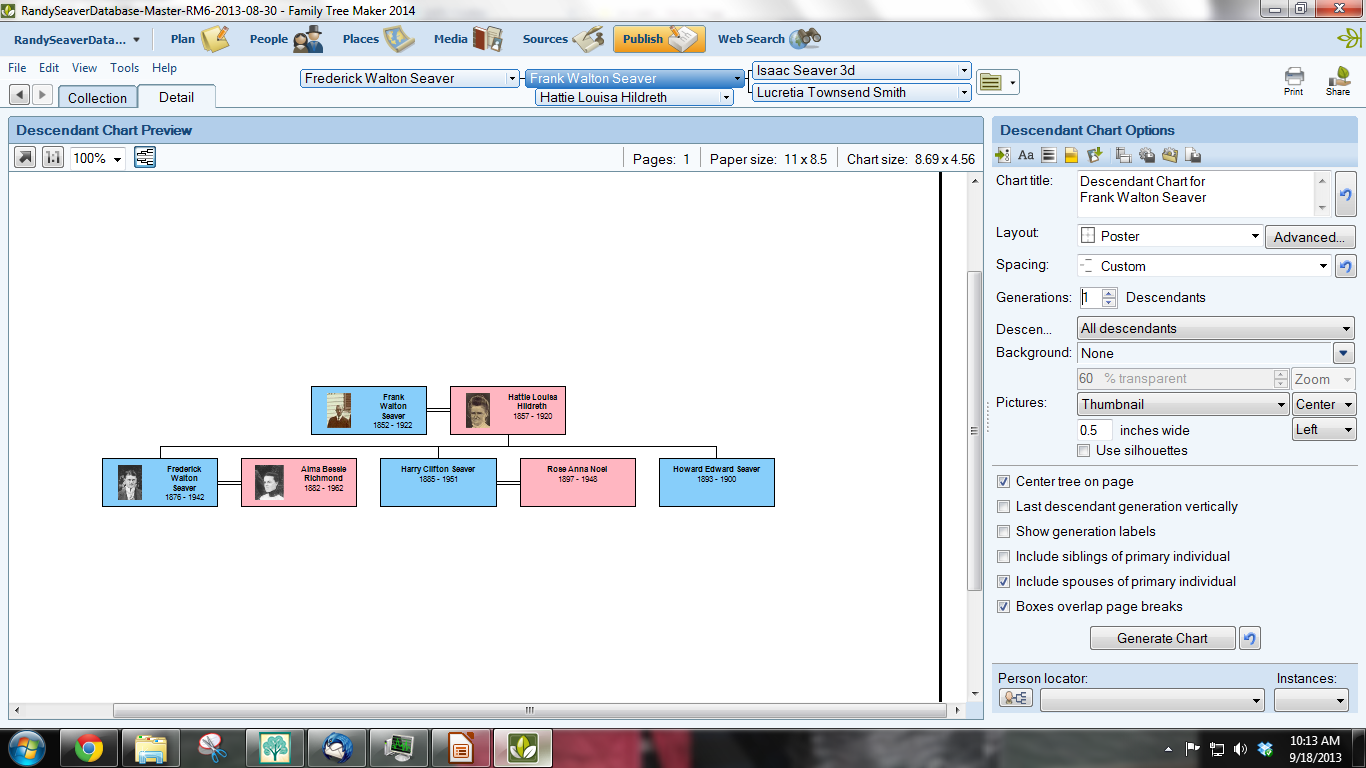Check Include siblings of primary individual
This screenshot has width=1366, height=768.
tap(1004, 557)
